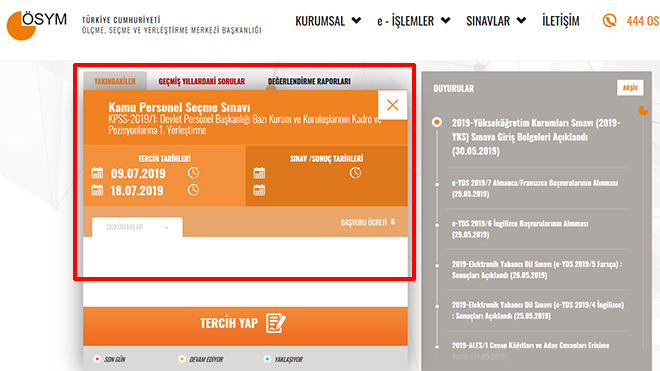The image size is (660, 371).
Task: Select timeline marker for 2019-YKS announcement
Action: click(x=437, y=122)
